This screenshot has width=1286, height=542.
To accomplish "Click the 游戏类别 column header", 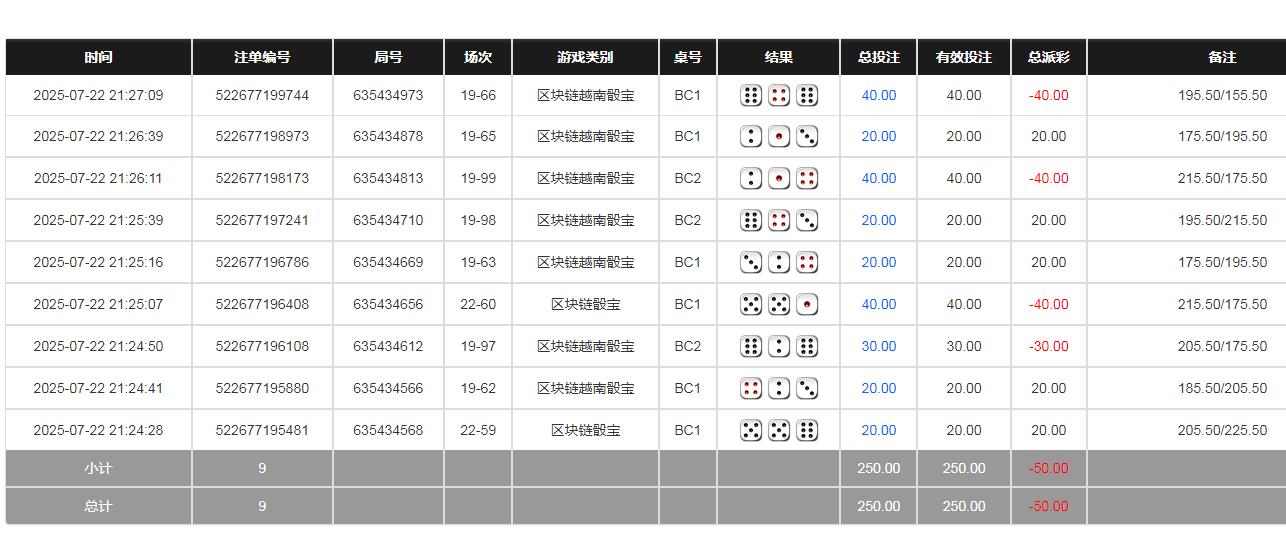I will point(585,58).
